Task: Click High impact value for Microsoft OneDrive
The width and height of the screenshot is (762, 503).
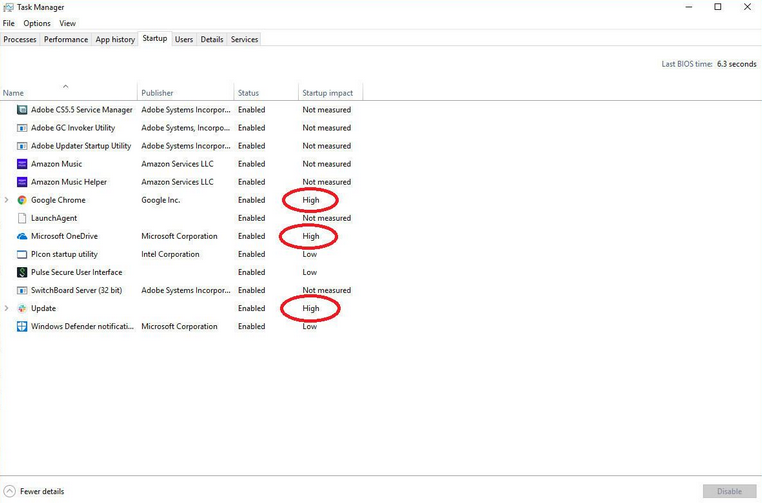Action: click(311, 236)
